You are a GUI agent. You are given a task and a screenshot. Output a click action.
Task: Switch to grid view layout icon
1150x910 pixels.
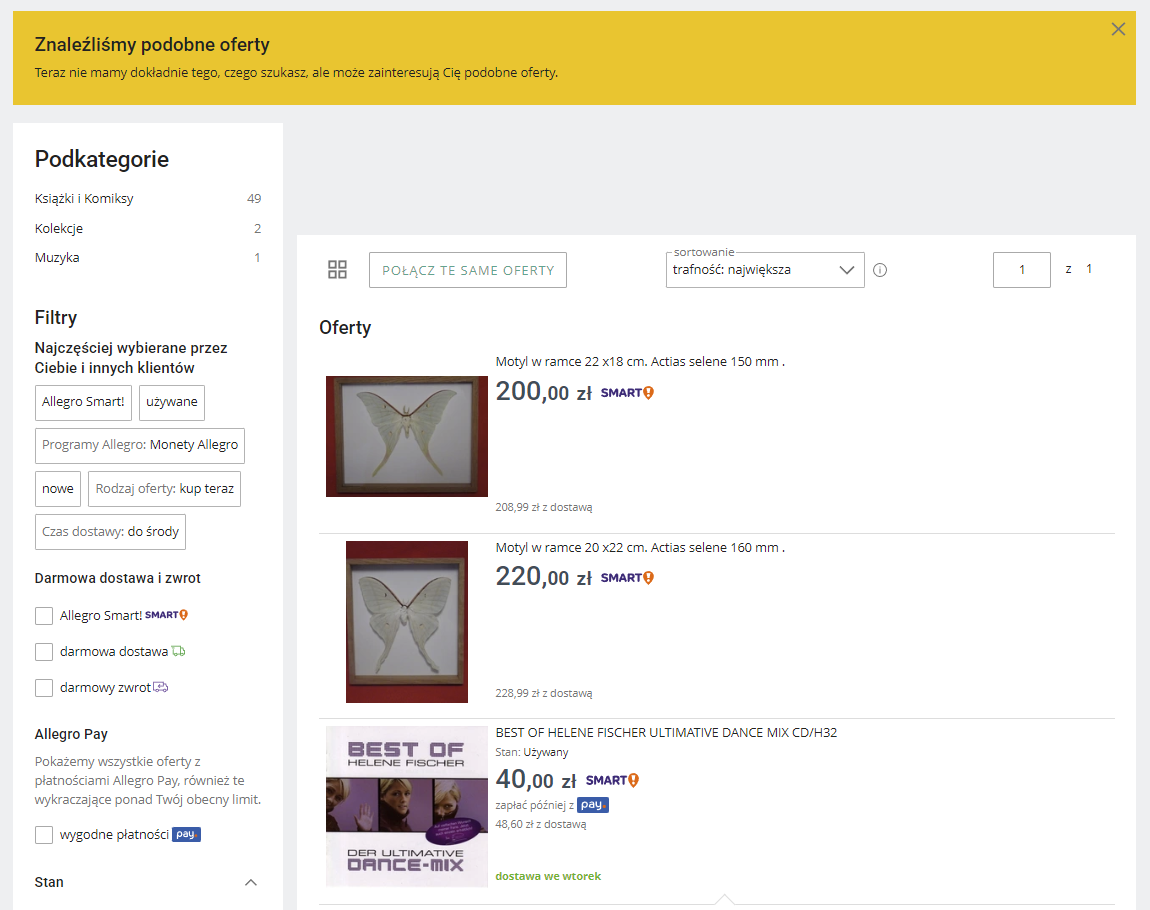coord(337,270)
